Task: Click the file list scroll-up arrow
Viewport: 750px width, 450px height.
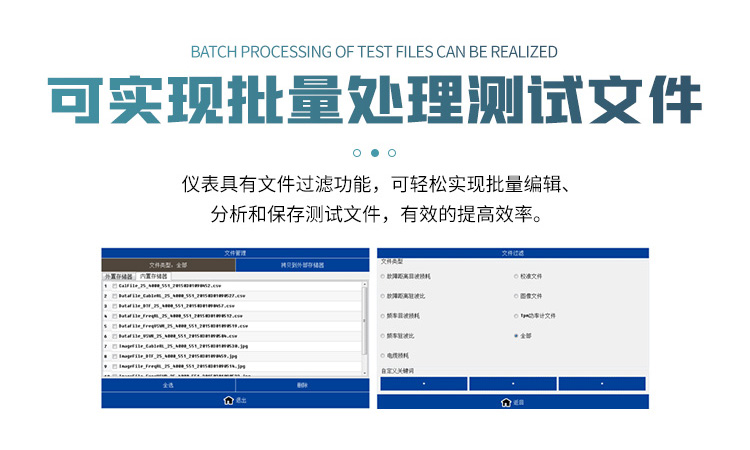Action: pos(365,285)
